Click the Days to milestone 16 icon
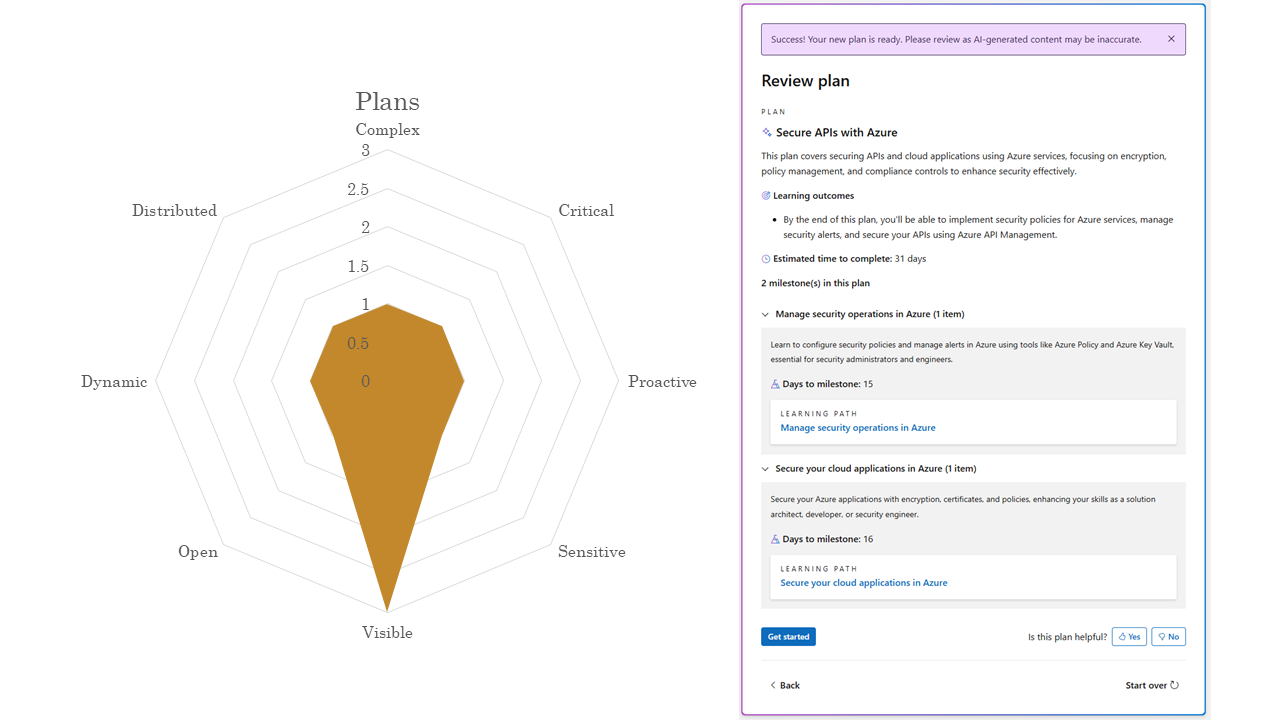 [775, 539]
